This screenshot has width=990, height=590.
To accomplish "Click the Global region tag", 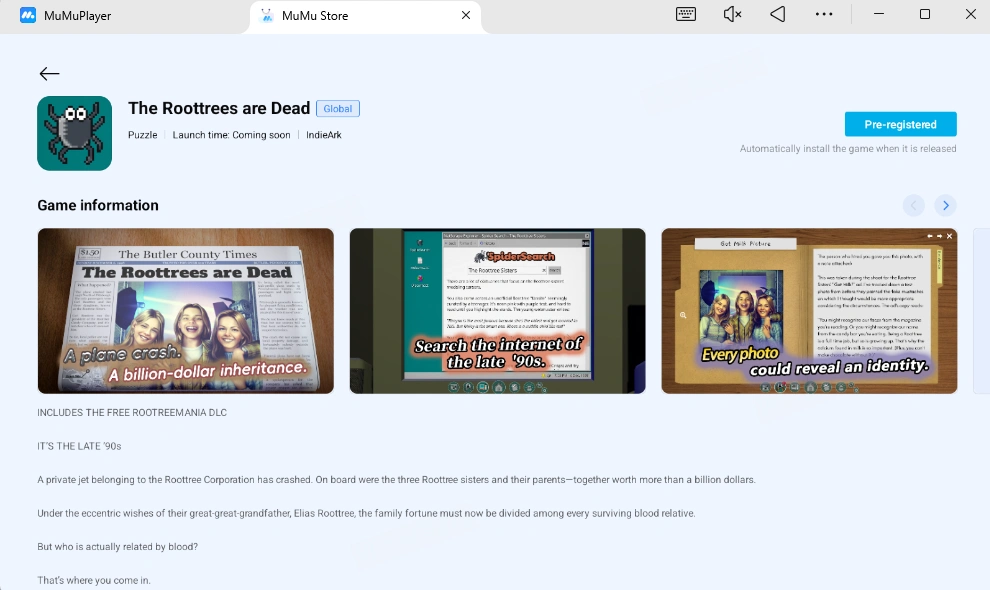I will pyautogui.click(x=338, y=109).
